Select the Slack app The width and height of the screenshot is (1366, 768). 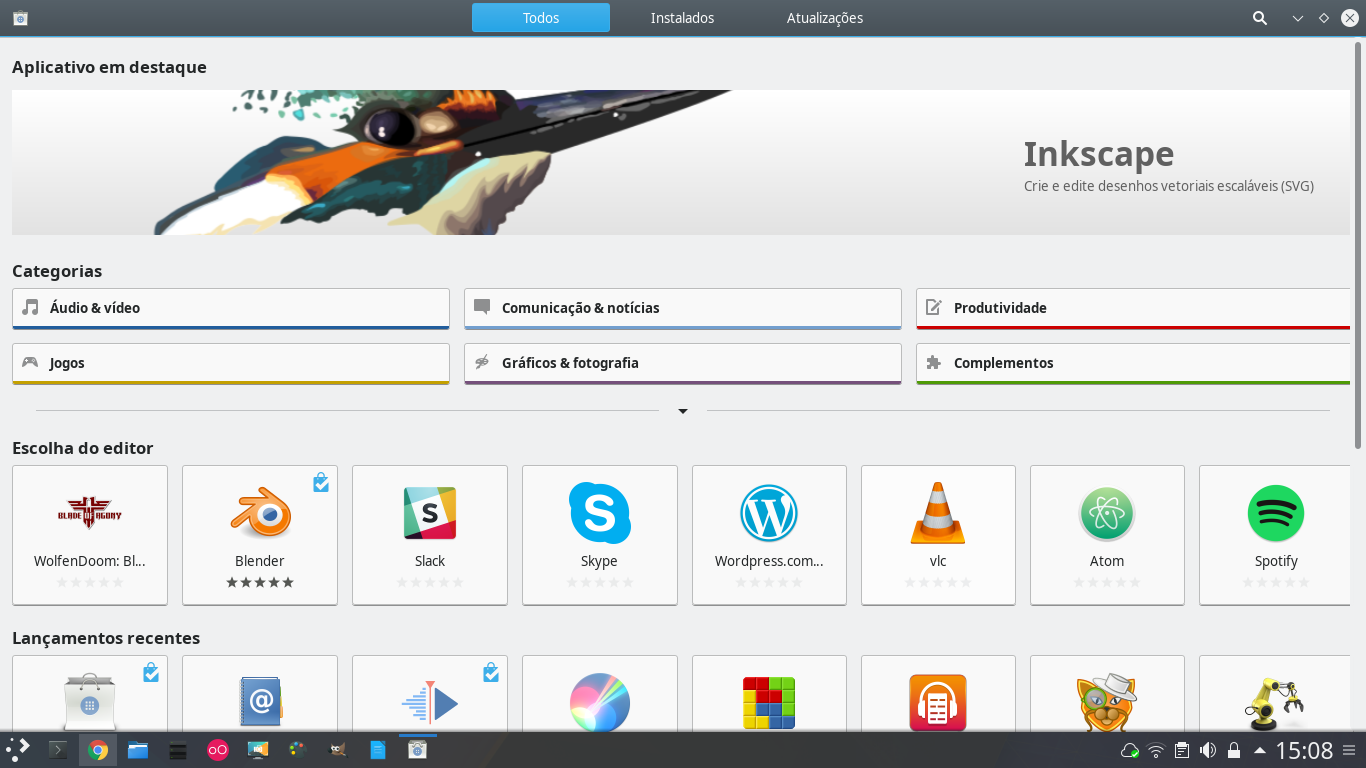tap(430, 535)
